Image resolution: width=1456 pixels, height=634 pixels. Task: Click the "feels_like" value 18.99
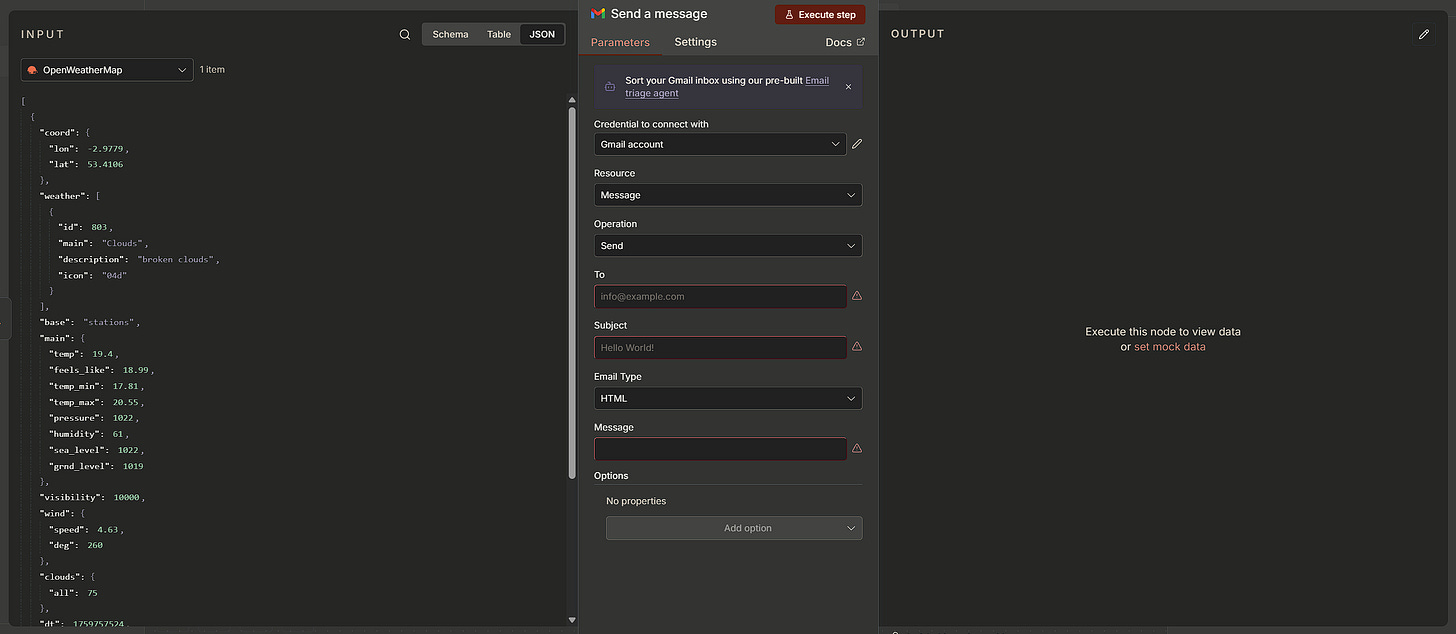135,370
